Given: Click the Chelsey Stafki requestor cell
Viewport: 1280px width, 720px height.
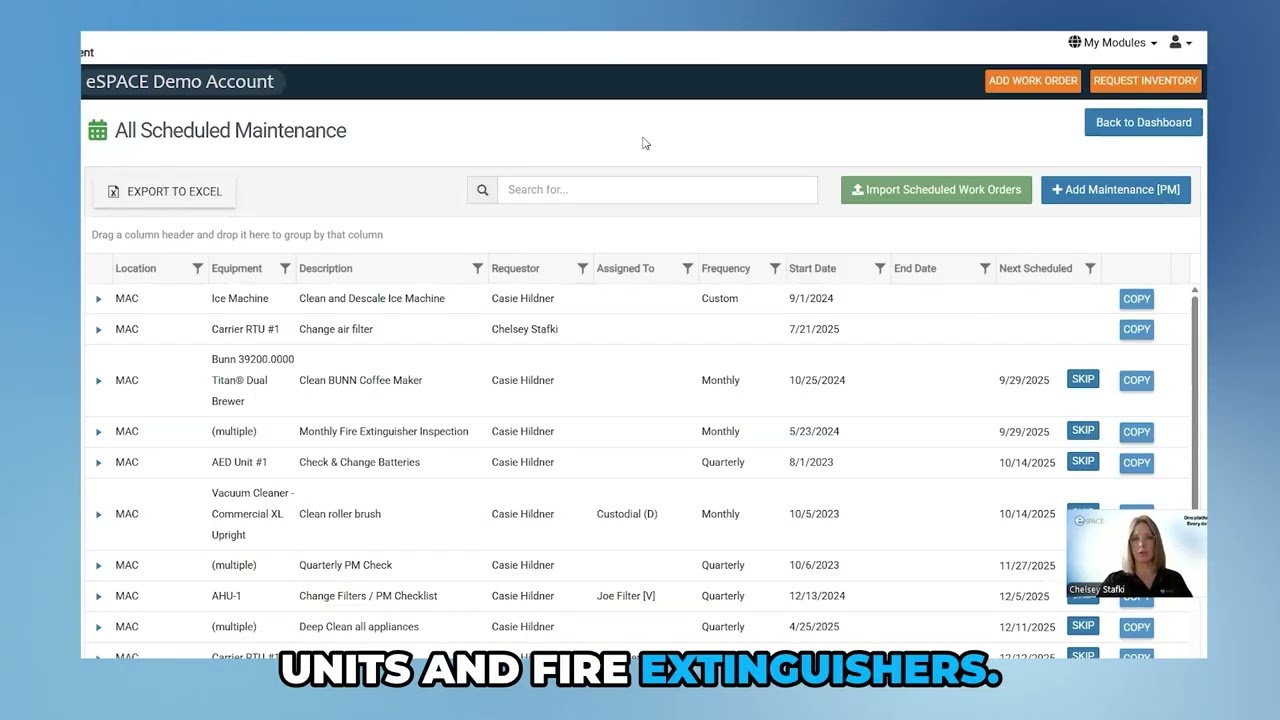Looking at the screenshot, I should [x=524, y=329].
